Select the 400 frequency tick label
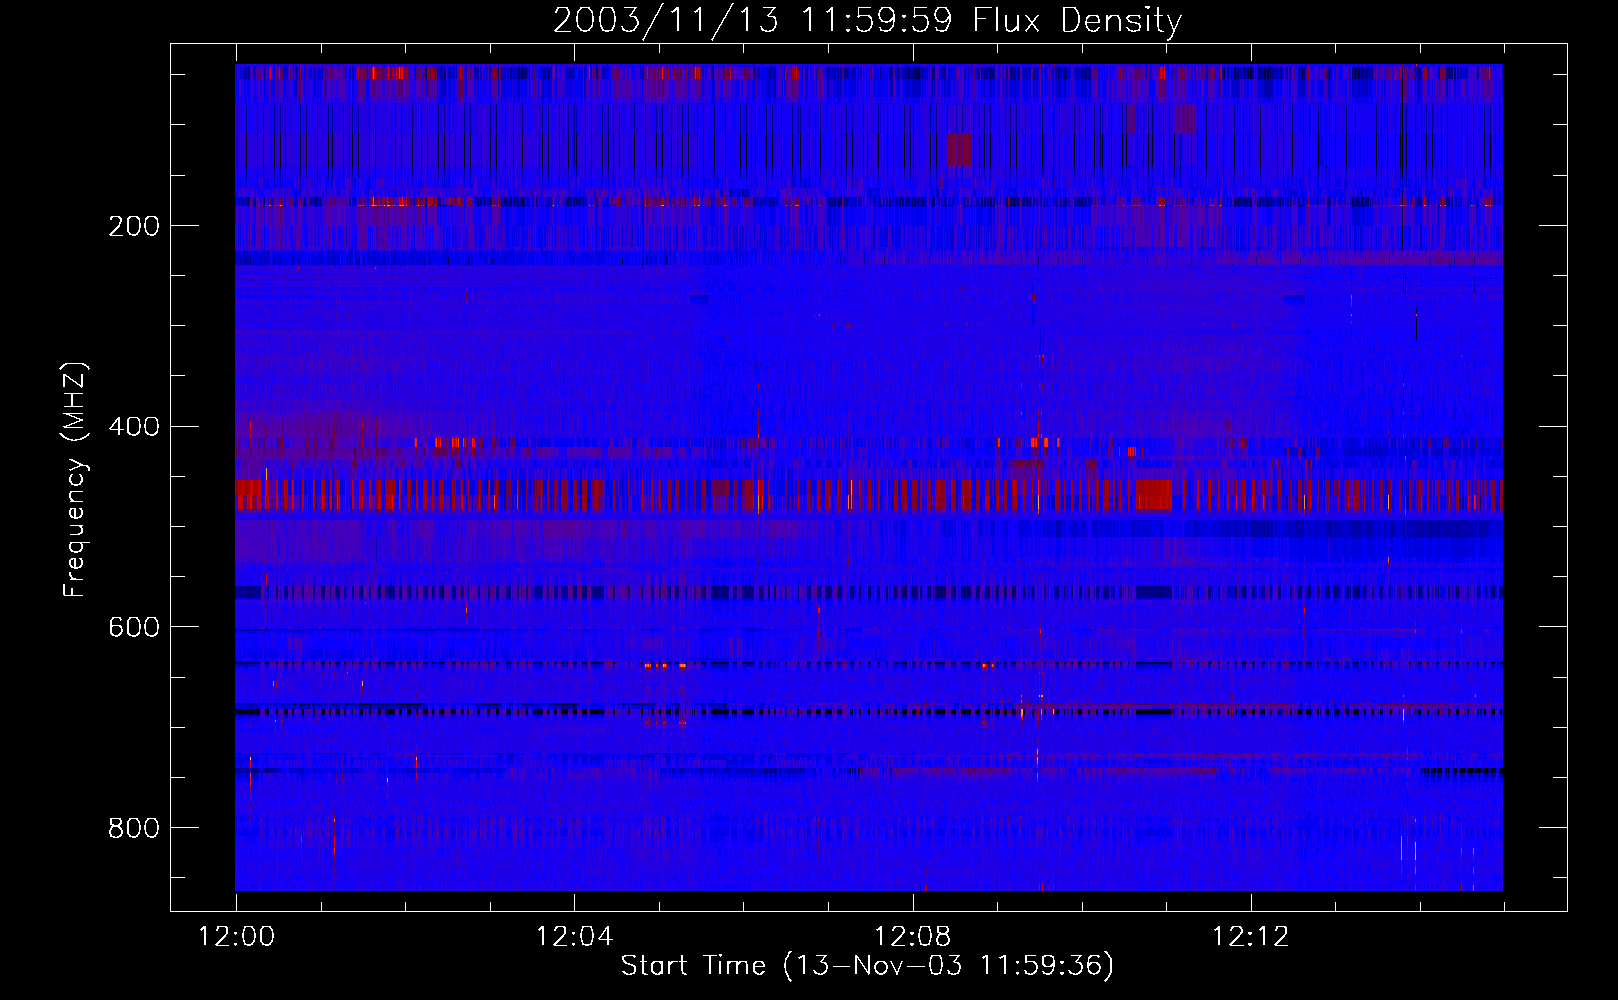The image size is (1618, 1000). (134, 427)
